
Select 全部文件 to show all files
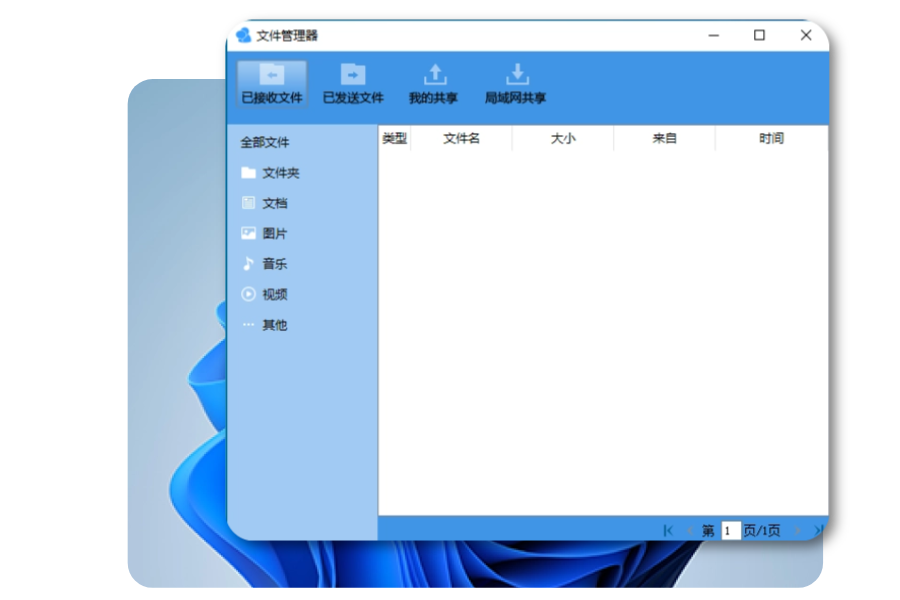(x=264, y=142)
